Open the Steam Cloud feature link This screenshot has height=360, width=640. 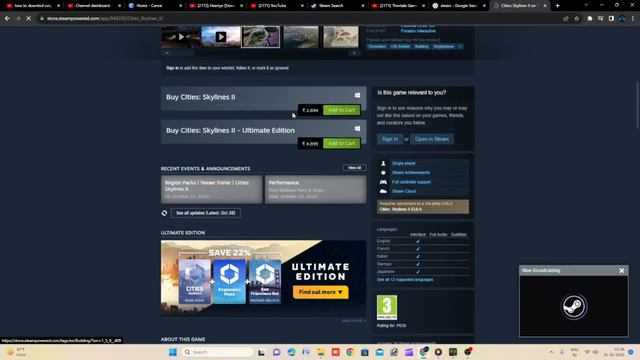(x=404, y=191)
